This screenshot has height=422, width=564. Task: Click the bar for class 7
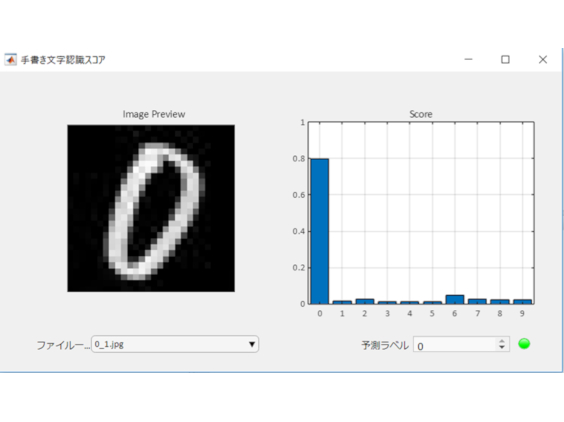click(x=477, y=301)
